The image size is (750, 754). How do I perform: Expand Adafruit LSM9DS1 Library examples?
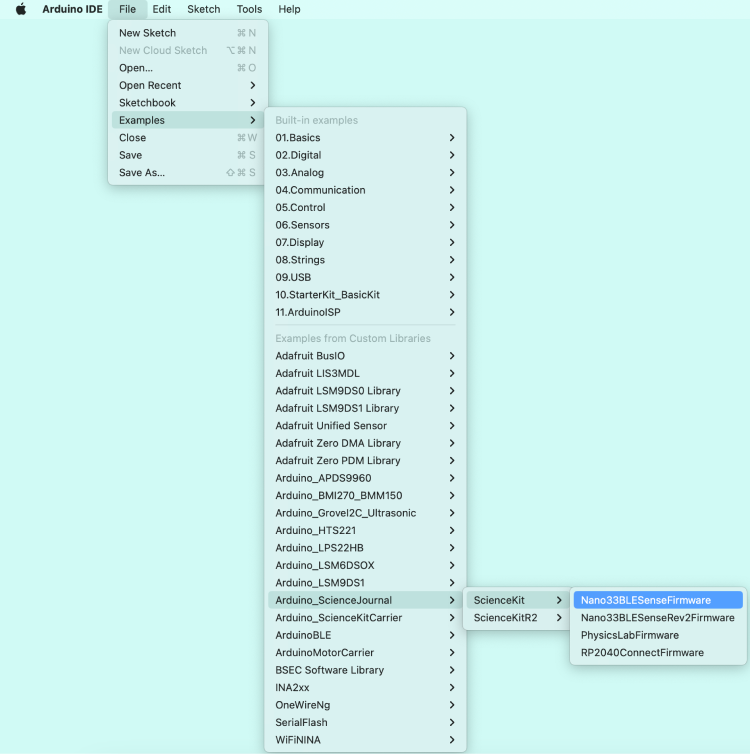pyautogui.click(x=337, y=408)
